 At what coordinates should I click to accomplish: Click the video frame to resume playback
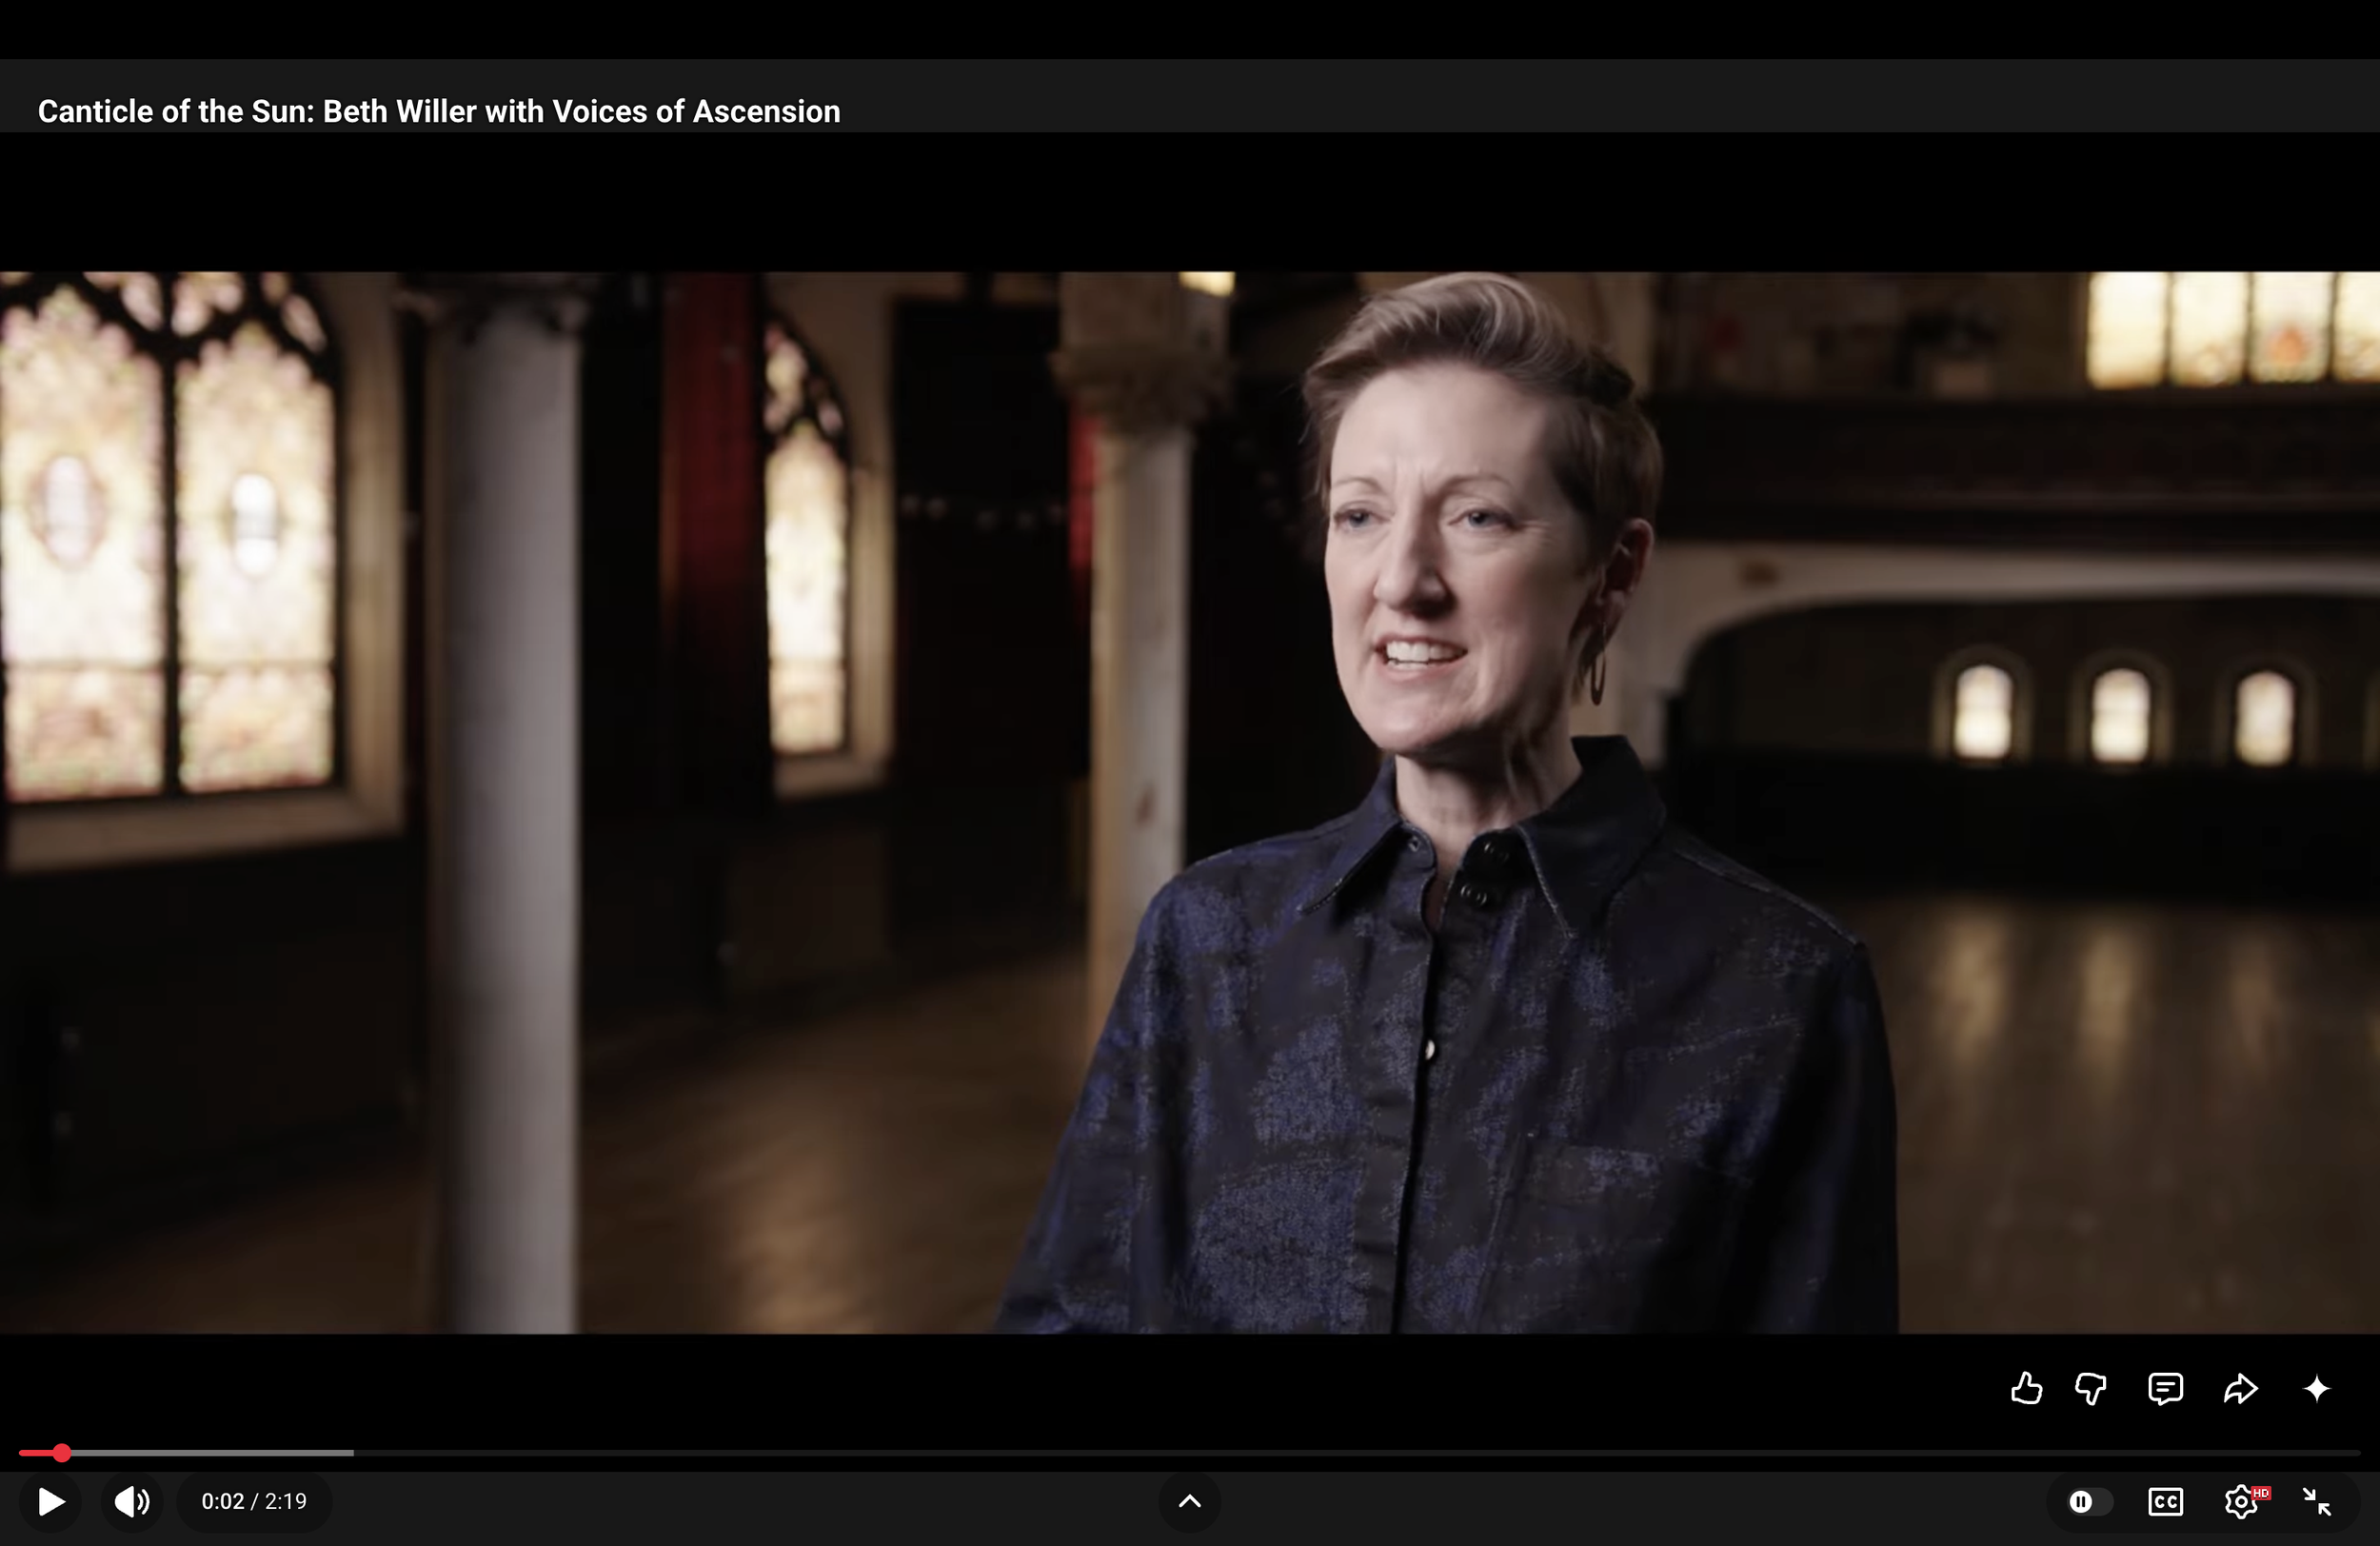click(x=1190, y=800)
